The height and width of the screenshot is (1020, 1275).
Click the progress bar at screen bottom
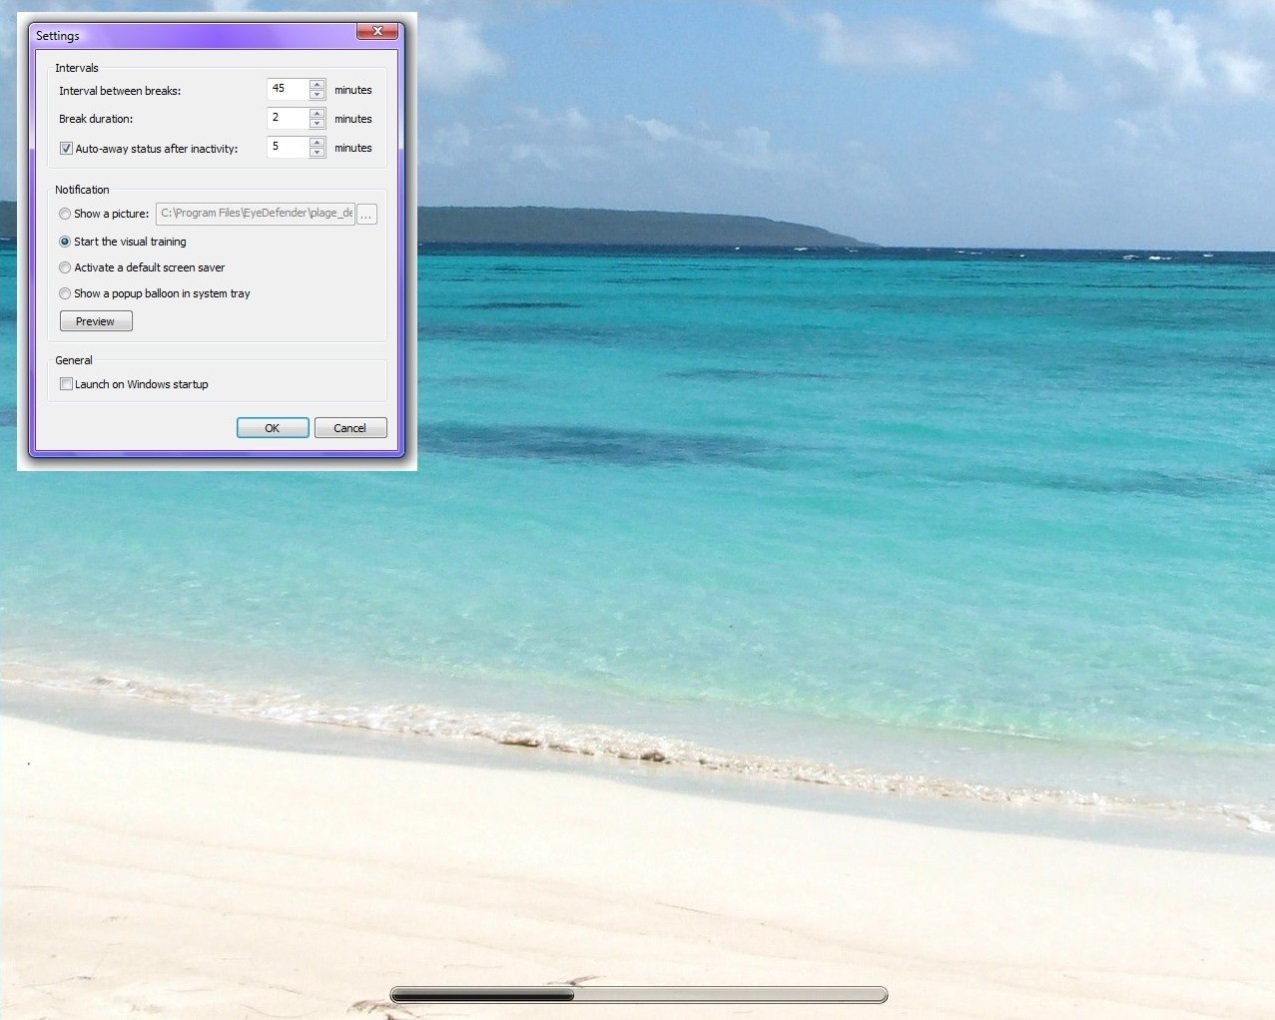[638, 994]
